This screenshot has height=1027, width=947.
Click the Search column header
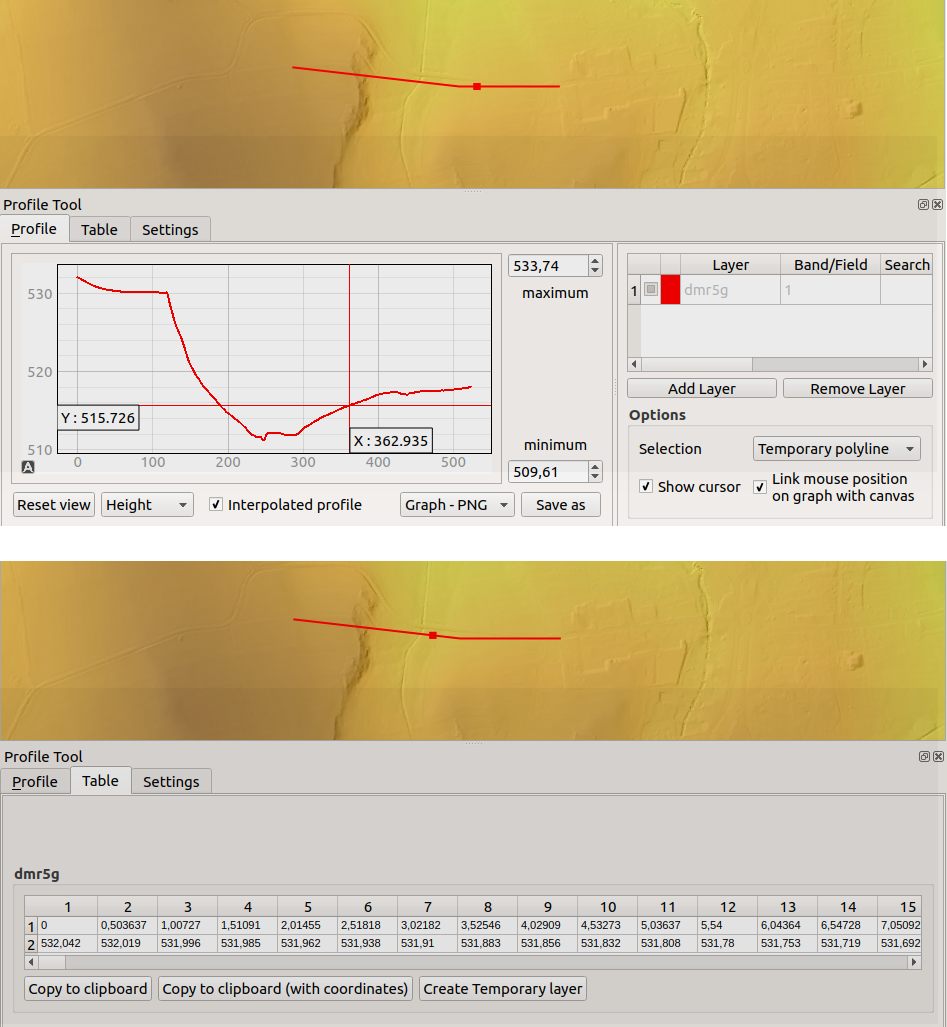pyautogui.click(x=906, y=265)
